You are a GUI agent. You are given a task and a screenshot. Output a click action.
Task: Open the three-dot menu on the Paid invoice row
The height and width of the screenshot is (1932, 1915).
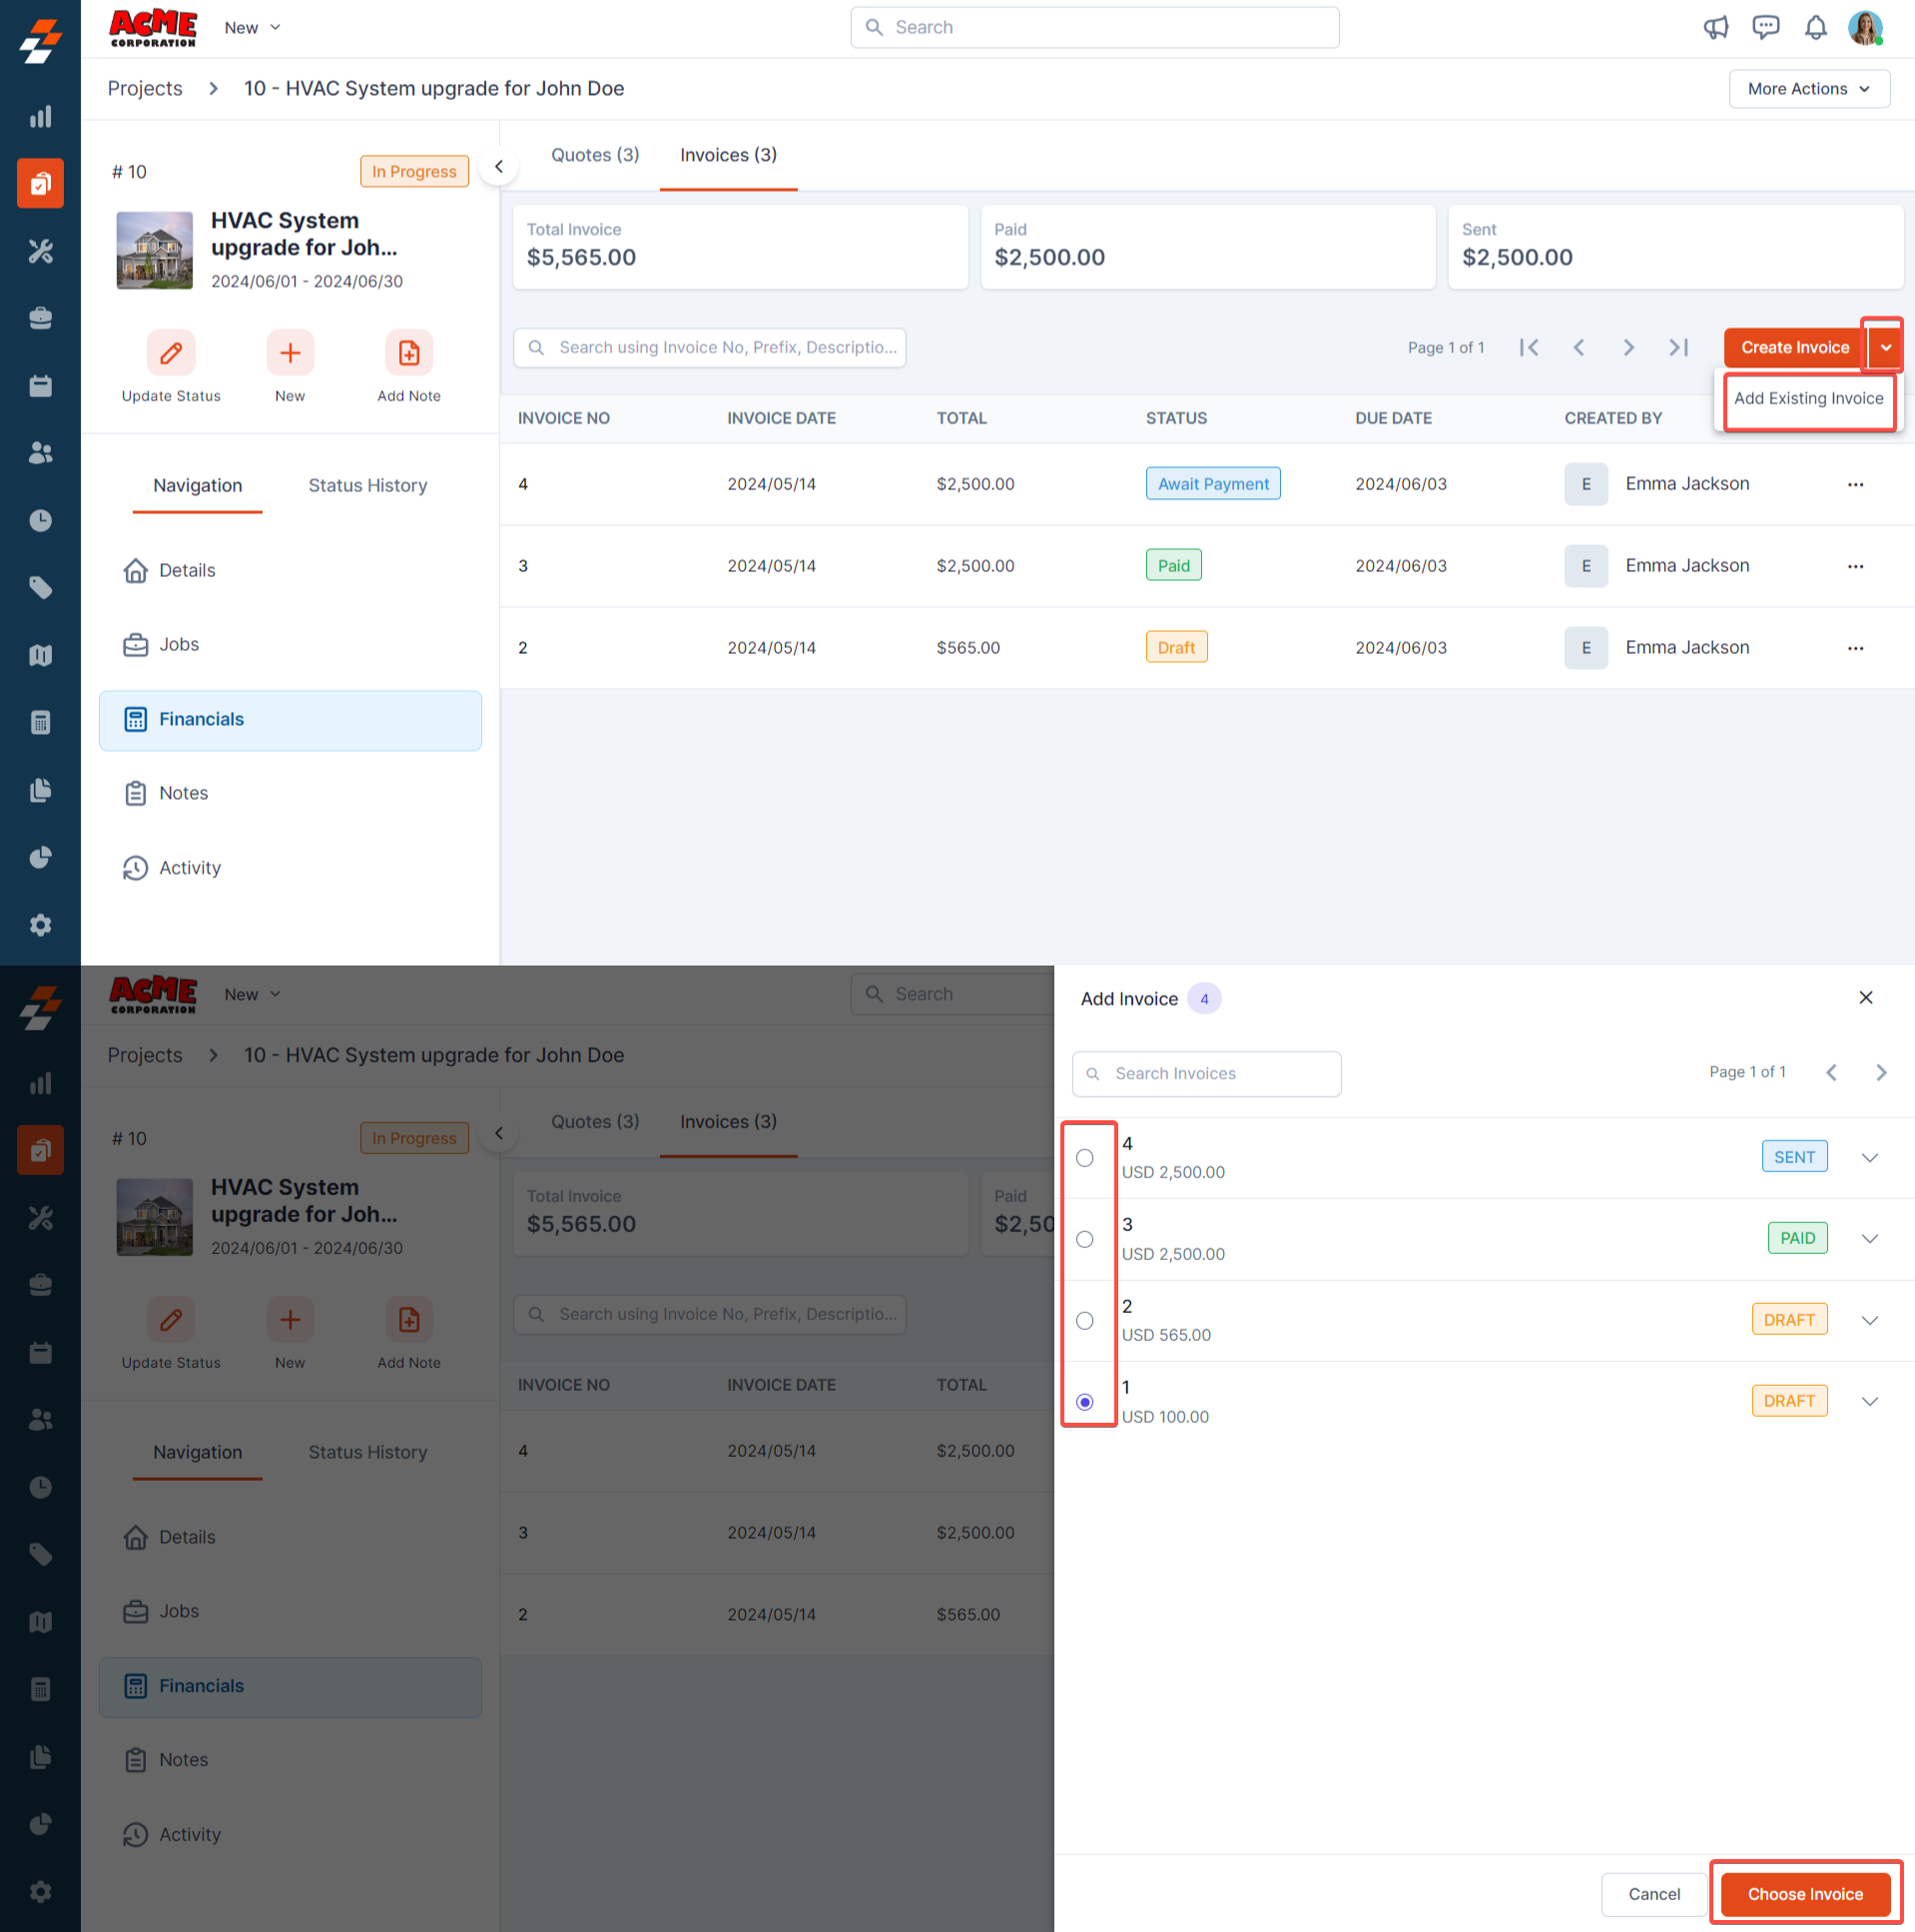click(x=1856, y=566)
